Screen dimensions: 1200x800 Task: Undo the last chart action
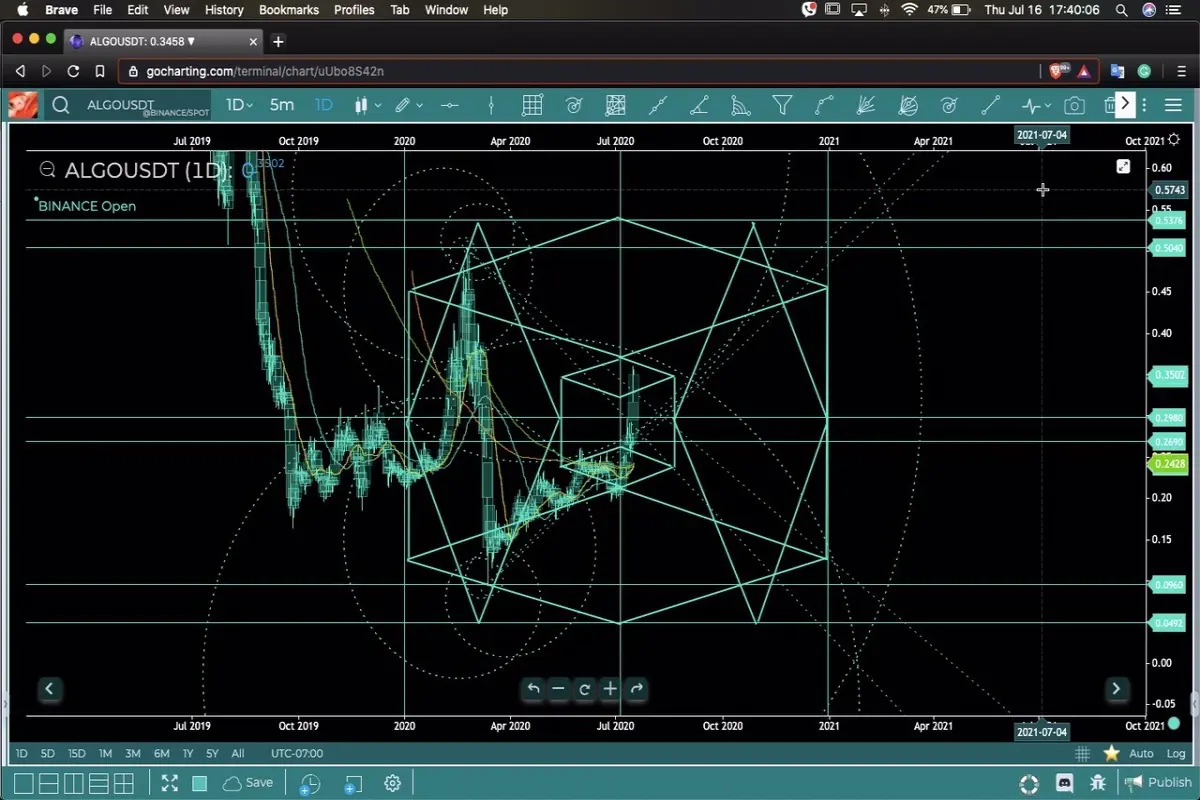click(533, 688)
